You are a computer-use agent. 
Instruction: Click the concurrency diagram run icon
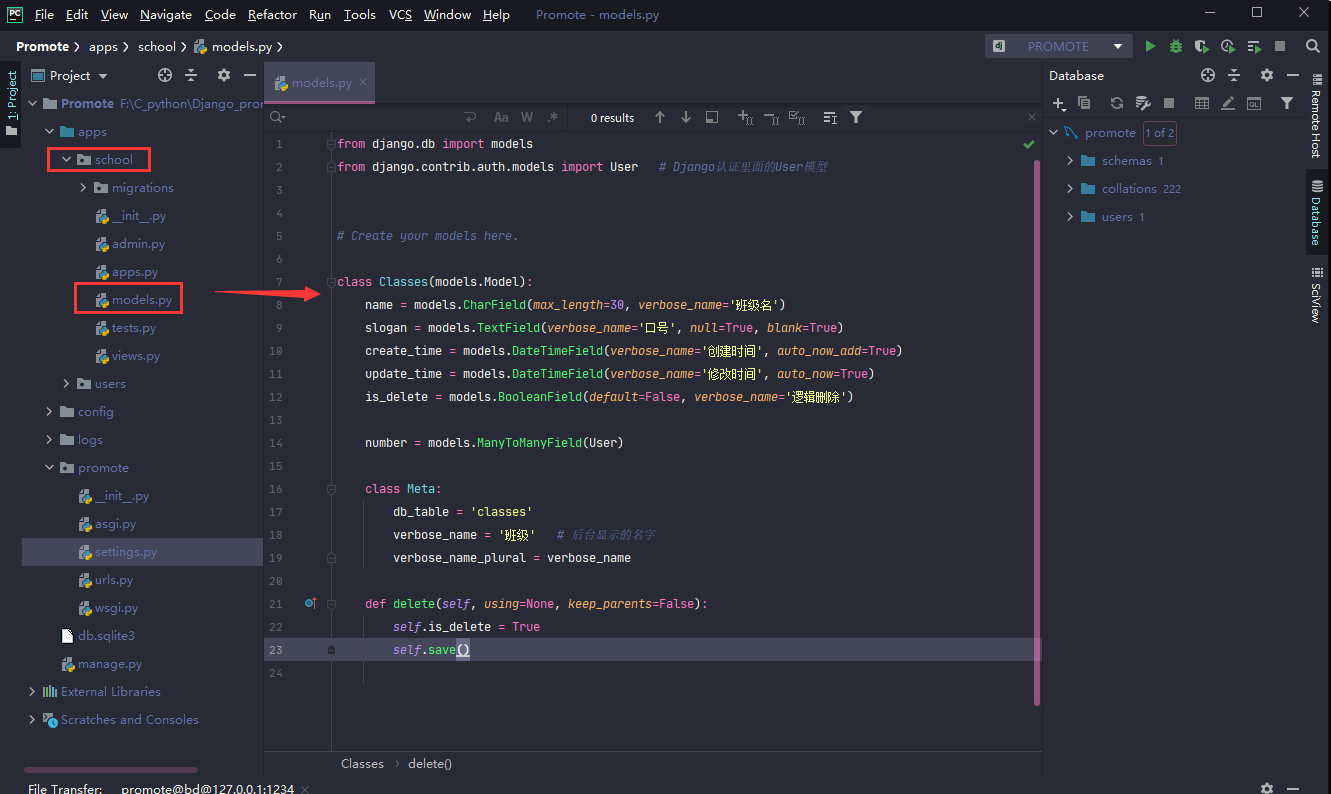point(1254,46)
